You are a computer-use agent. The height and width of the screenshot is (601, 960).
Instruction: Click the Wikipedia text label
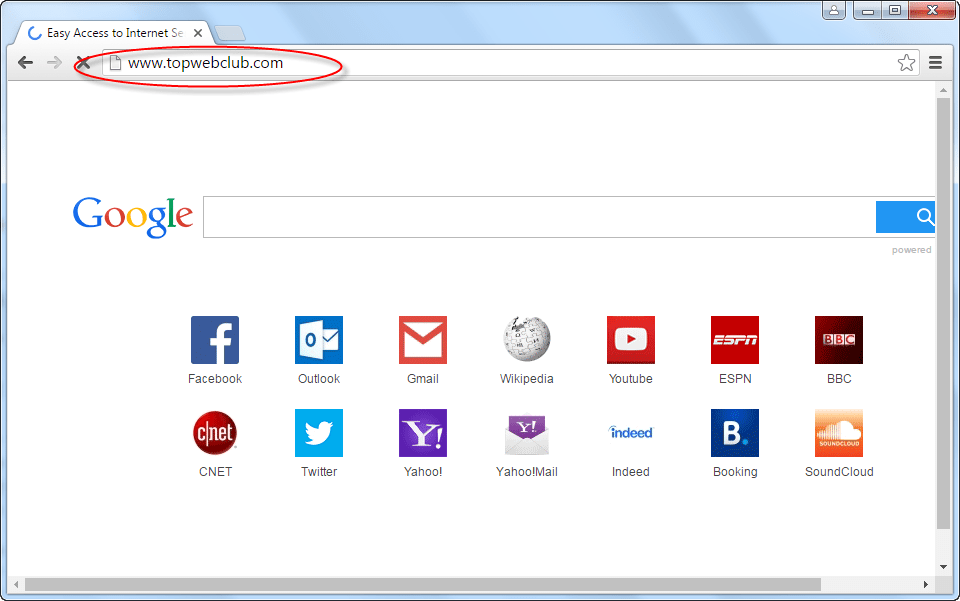(527, 379)
